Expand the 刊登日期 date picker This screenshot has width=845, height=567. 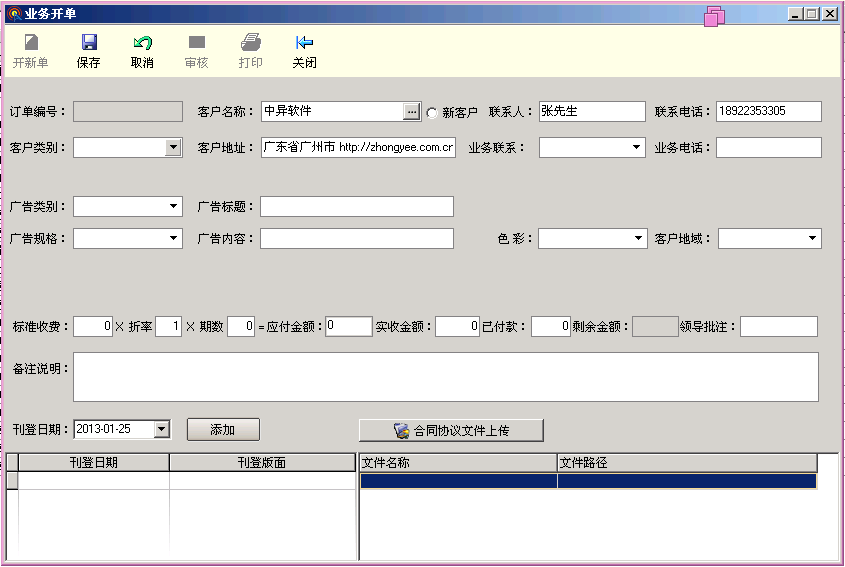162,429
